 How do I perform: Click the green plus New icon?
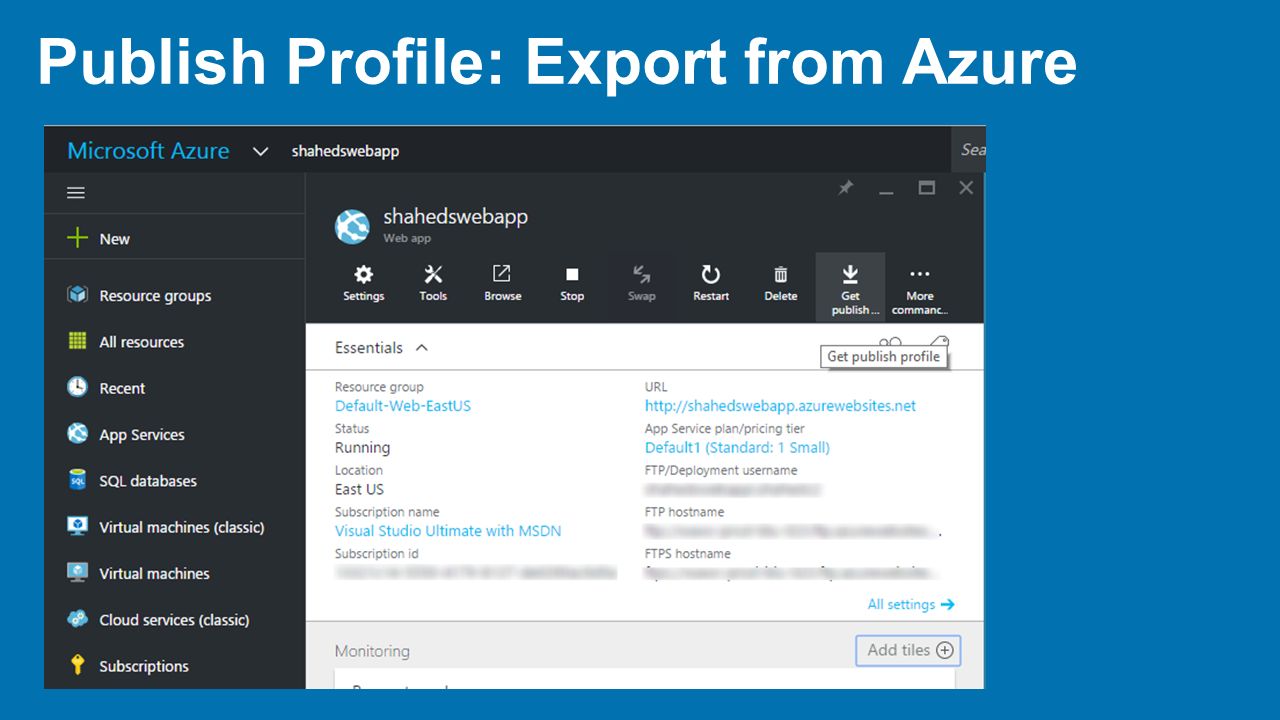click(77, 238)
